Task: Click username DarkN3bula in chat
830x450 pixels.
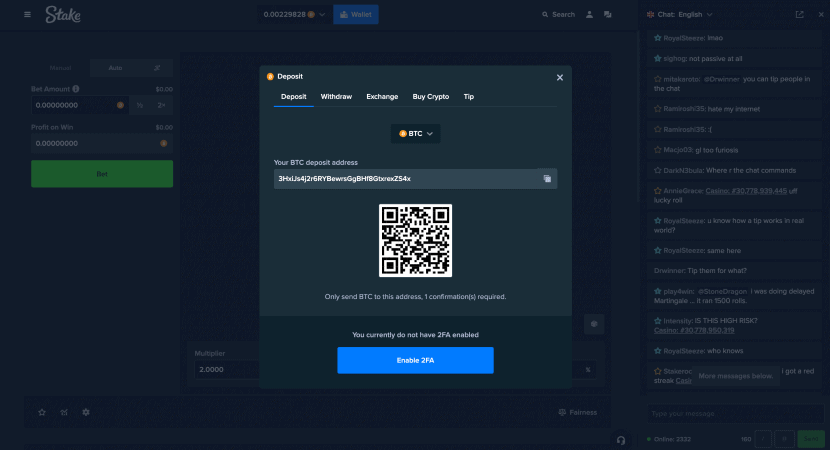Action: click(683, 170)
